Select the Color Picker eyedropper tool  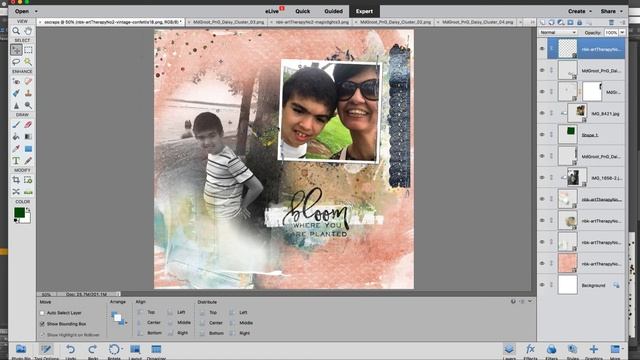click(x=16, y=149)
